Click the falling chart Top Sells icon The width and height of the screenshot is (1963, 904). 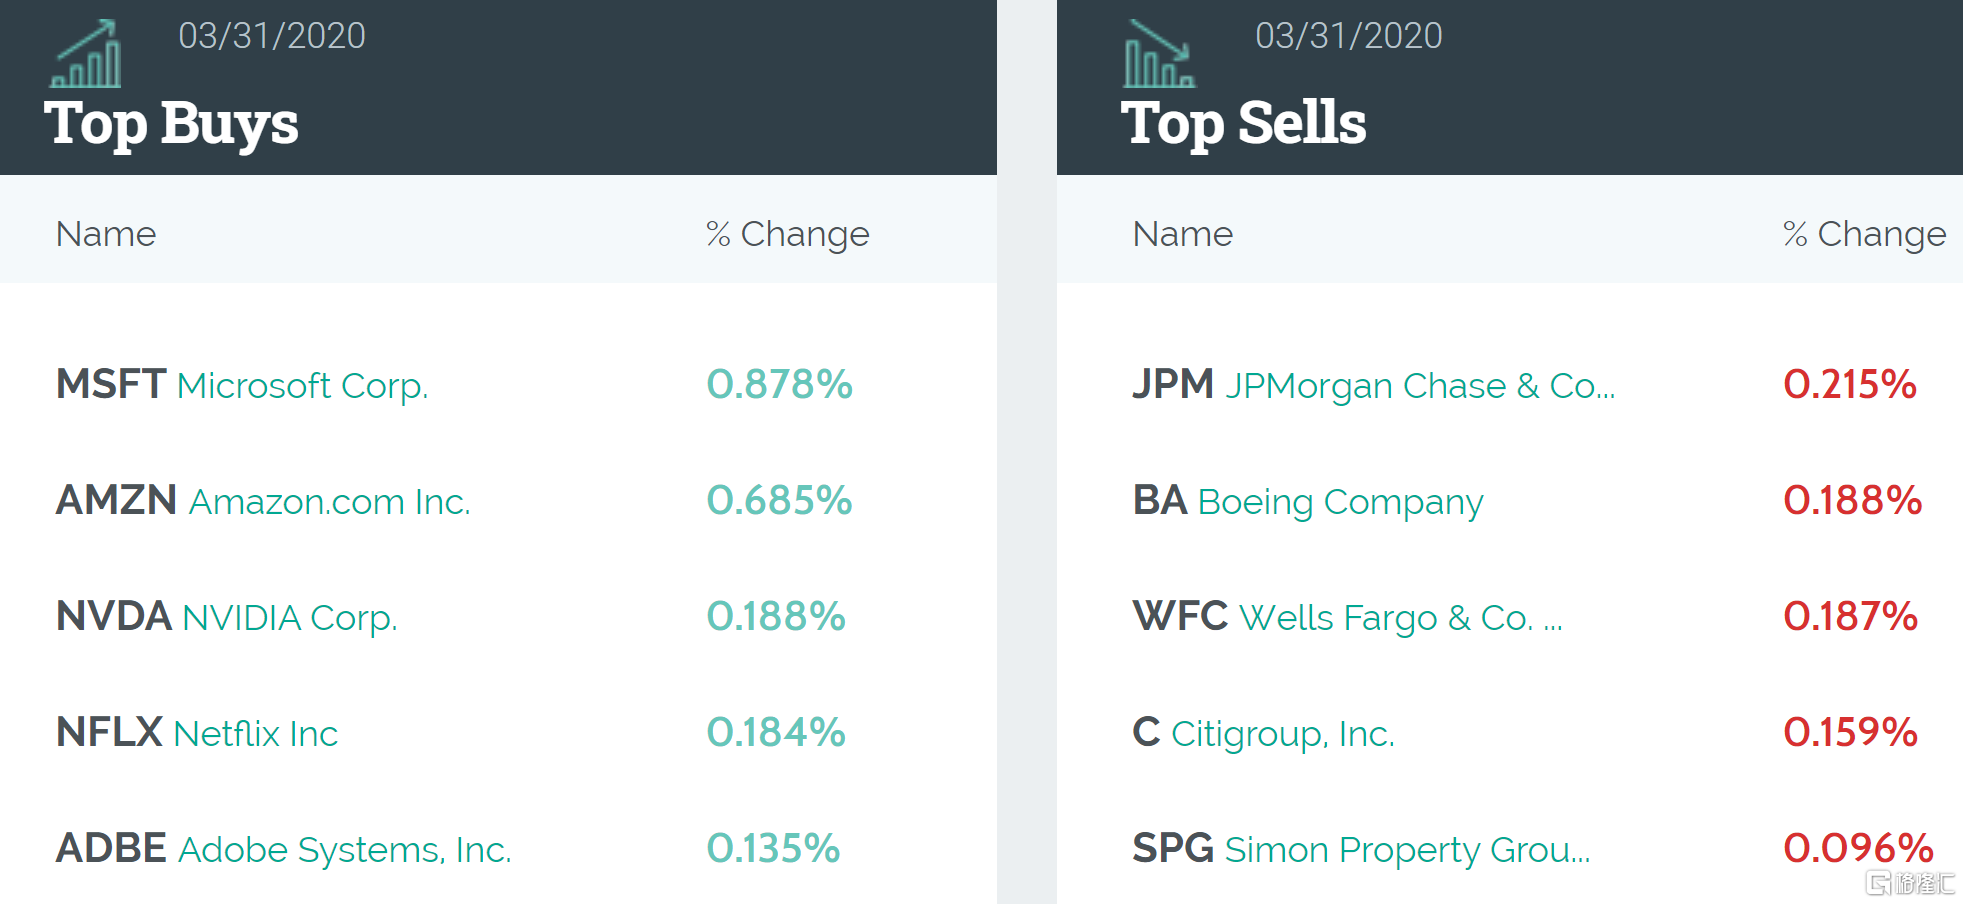(x=1158, y=54)
